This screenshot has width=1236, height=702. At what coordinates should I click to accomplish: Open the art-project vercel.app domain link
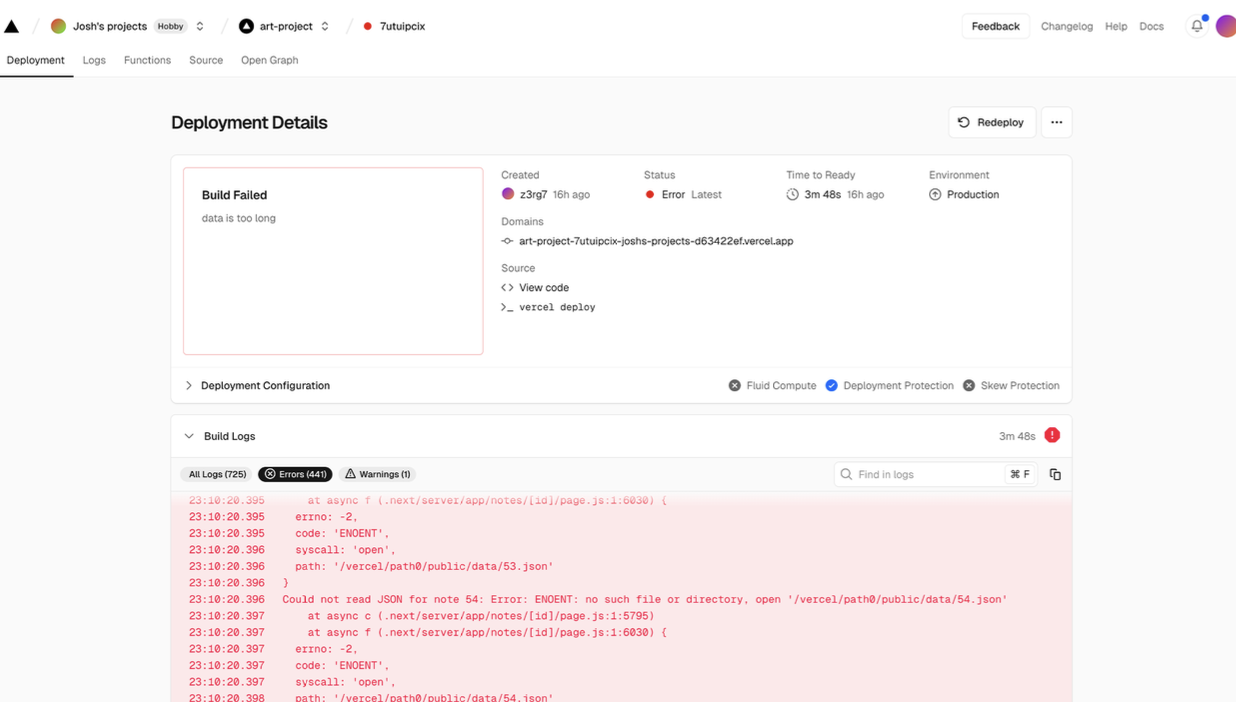656,241
